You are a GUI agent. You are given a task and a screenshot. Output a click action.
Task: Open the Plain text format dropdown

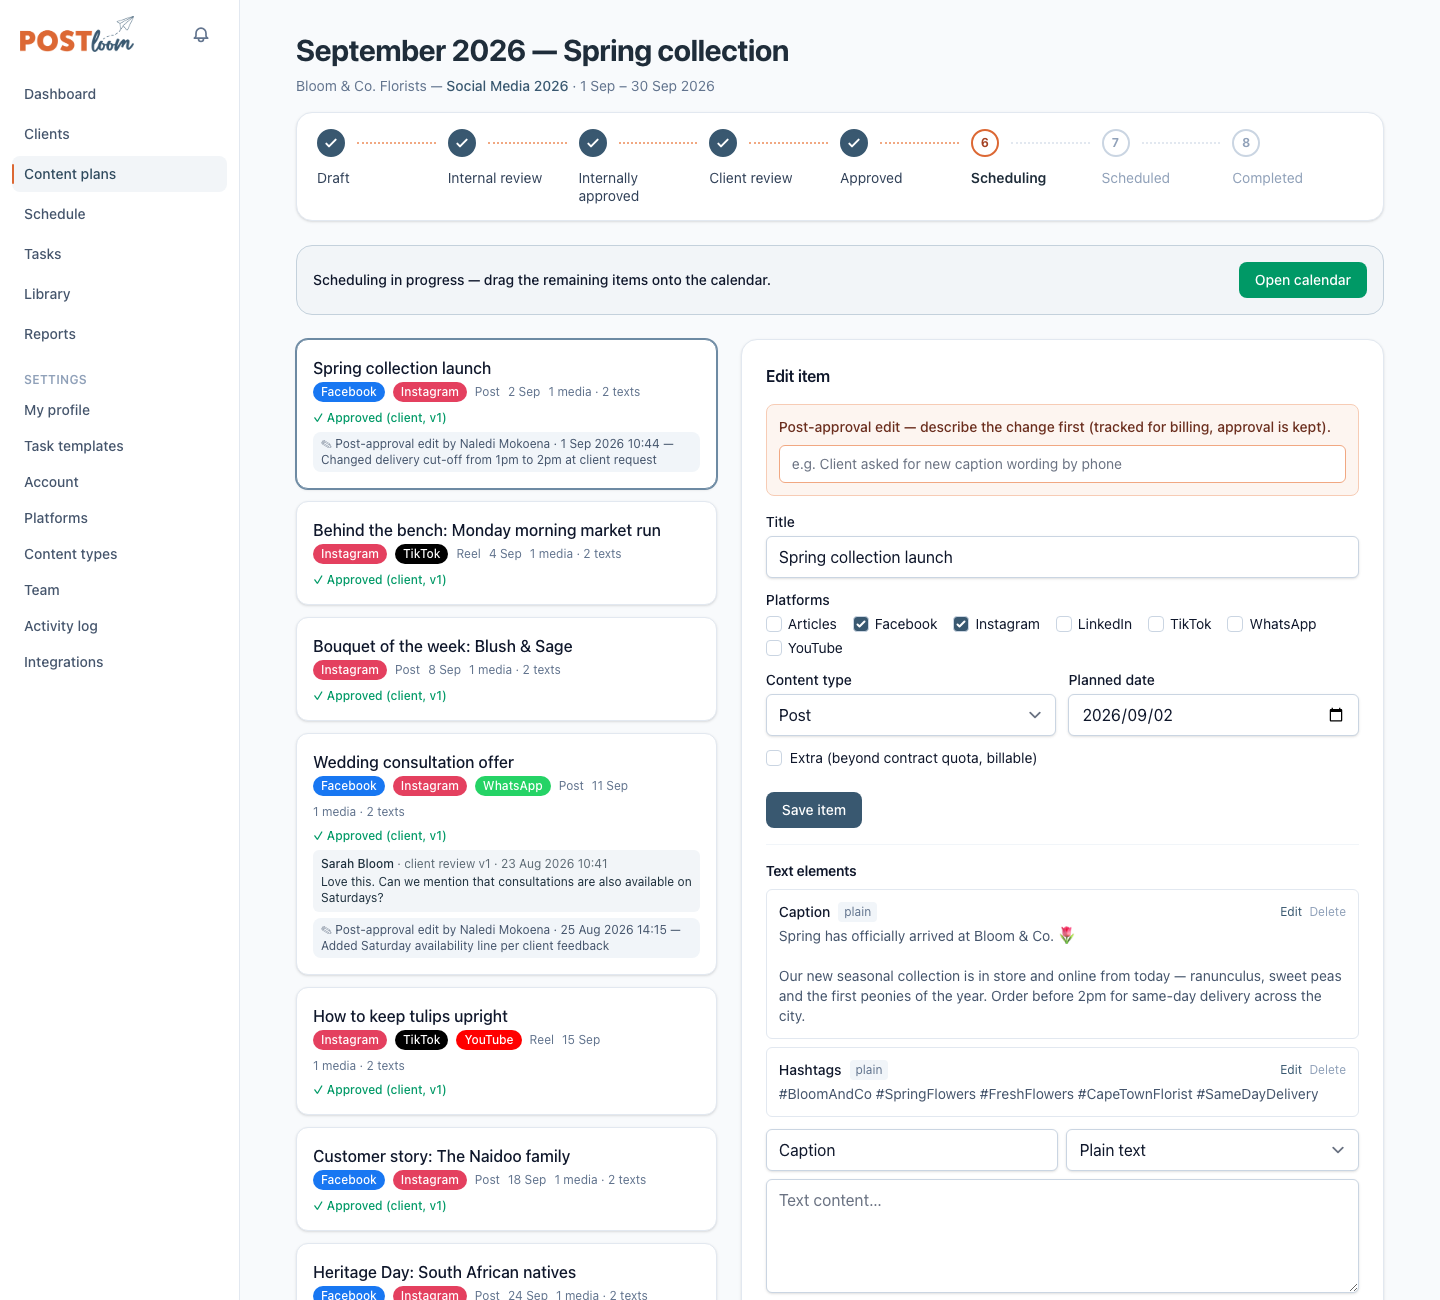point(1212,1150)
